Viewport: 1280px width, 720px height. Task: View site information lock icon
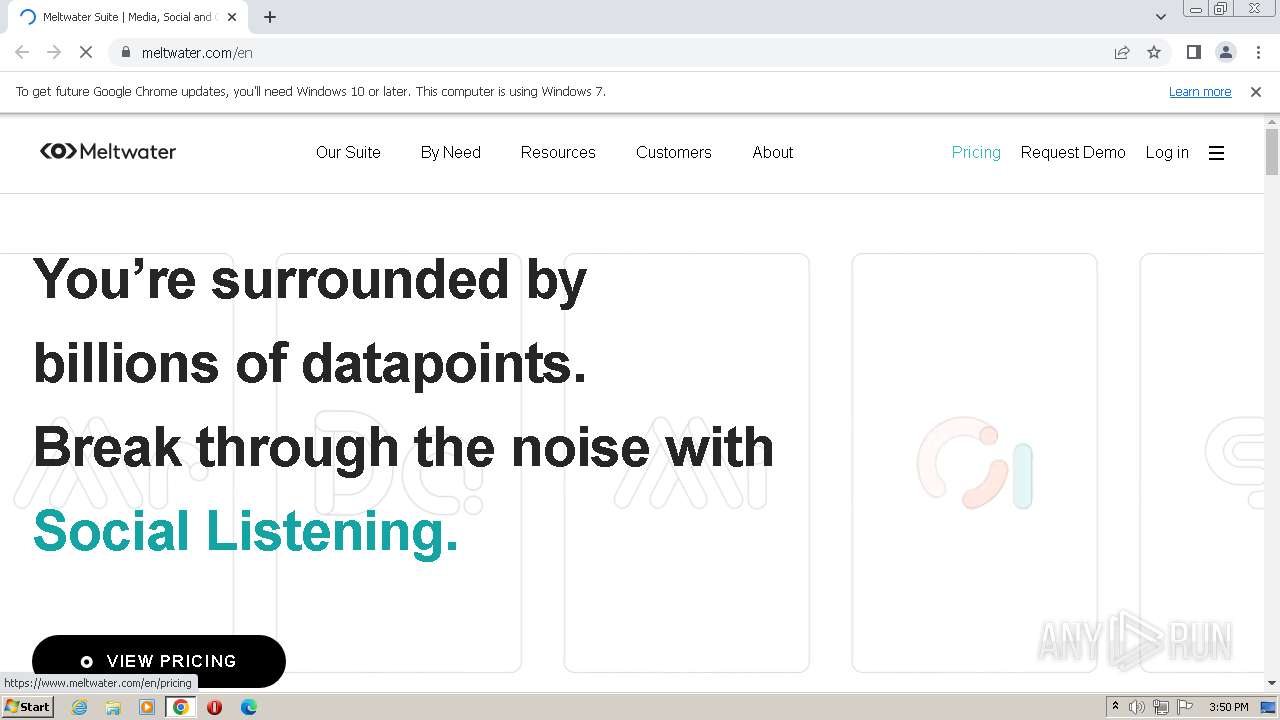click(125, 52)
